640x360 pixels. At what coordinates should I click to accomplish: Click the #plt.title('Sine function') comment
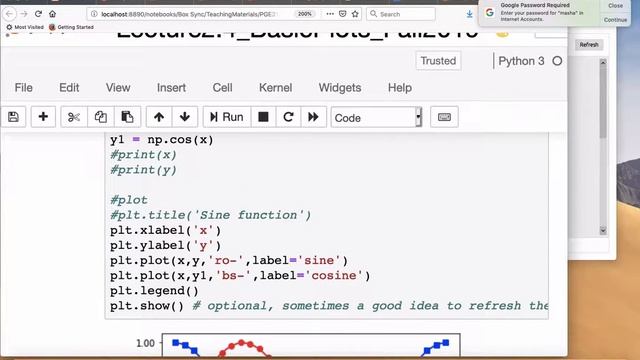pos(210,216)
